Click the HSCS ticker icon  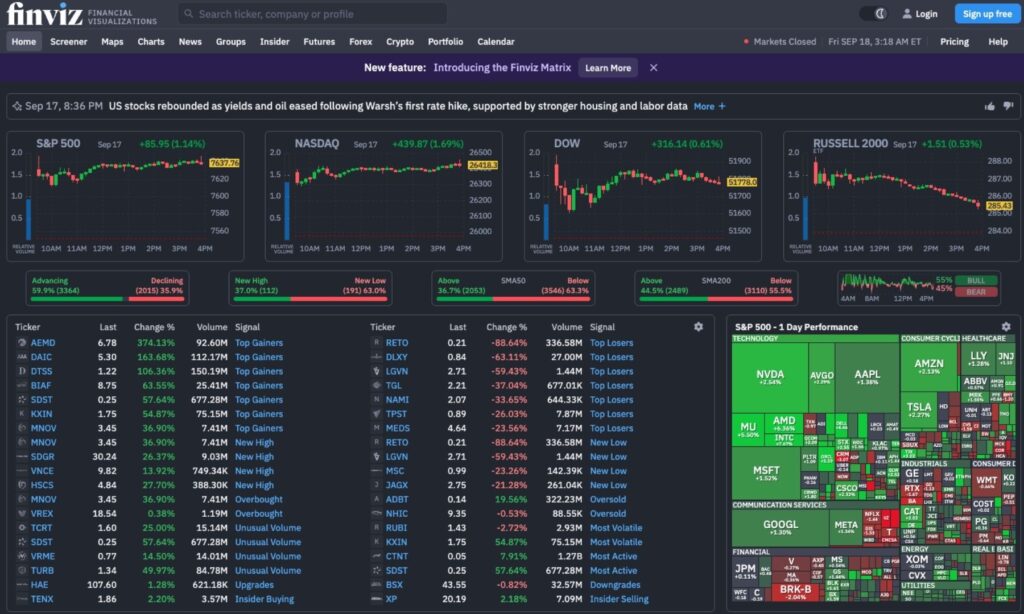[22, 485]
